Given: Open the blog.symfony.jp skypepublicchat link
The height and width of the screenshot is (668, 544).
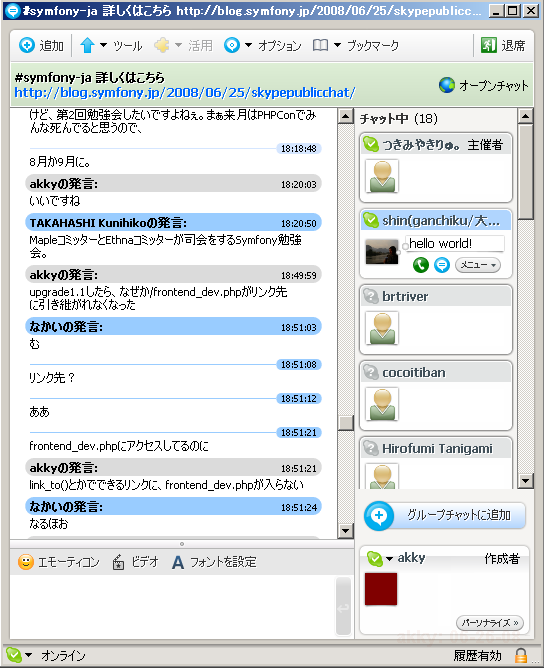Looking at the screenshot, I should point(185,92).
